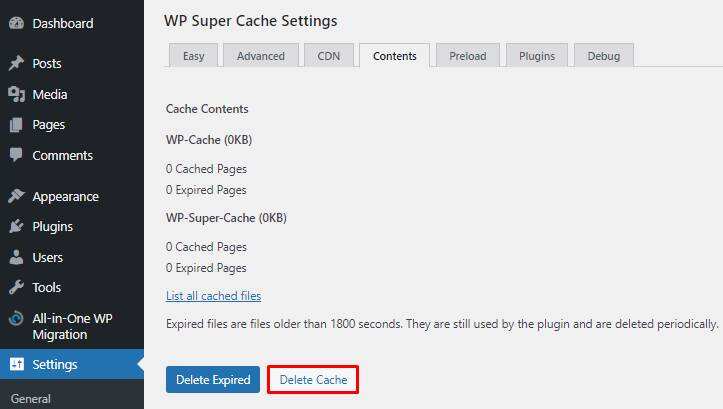Select the Settings menu item

55,364
